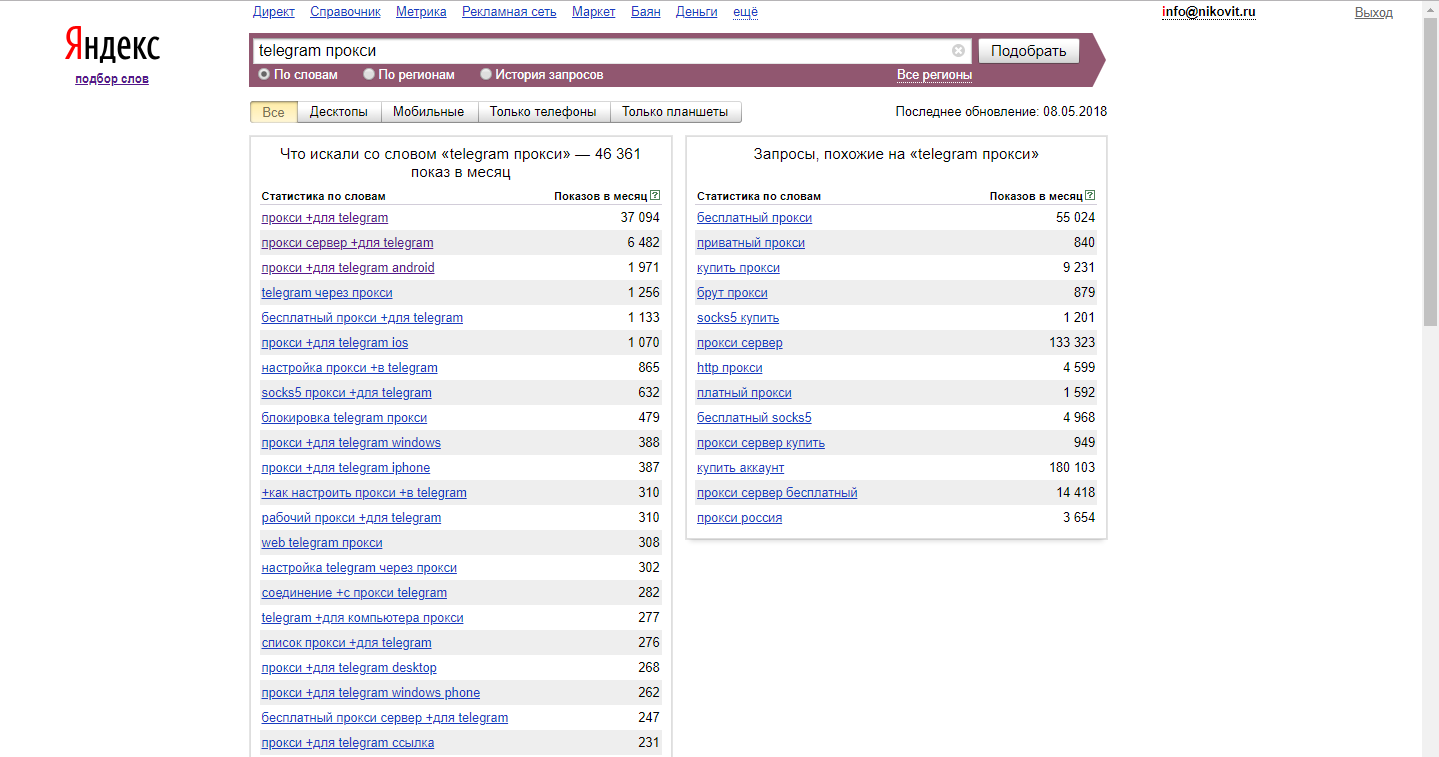This screenshot has width=1439, height=757.
Task: Open the 'прокси +для telegram windows' query
Action: pos(351,443)
